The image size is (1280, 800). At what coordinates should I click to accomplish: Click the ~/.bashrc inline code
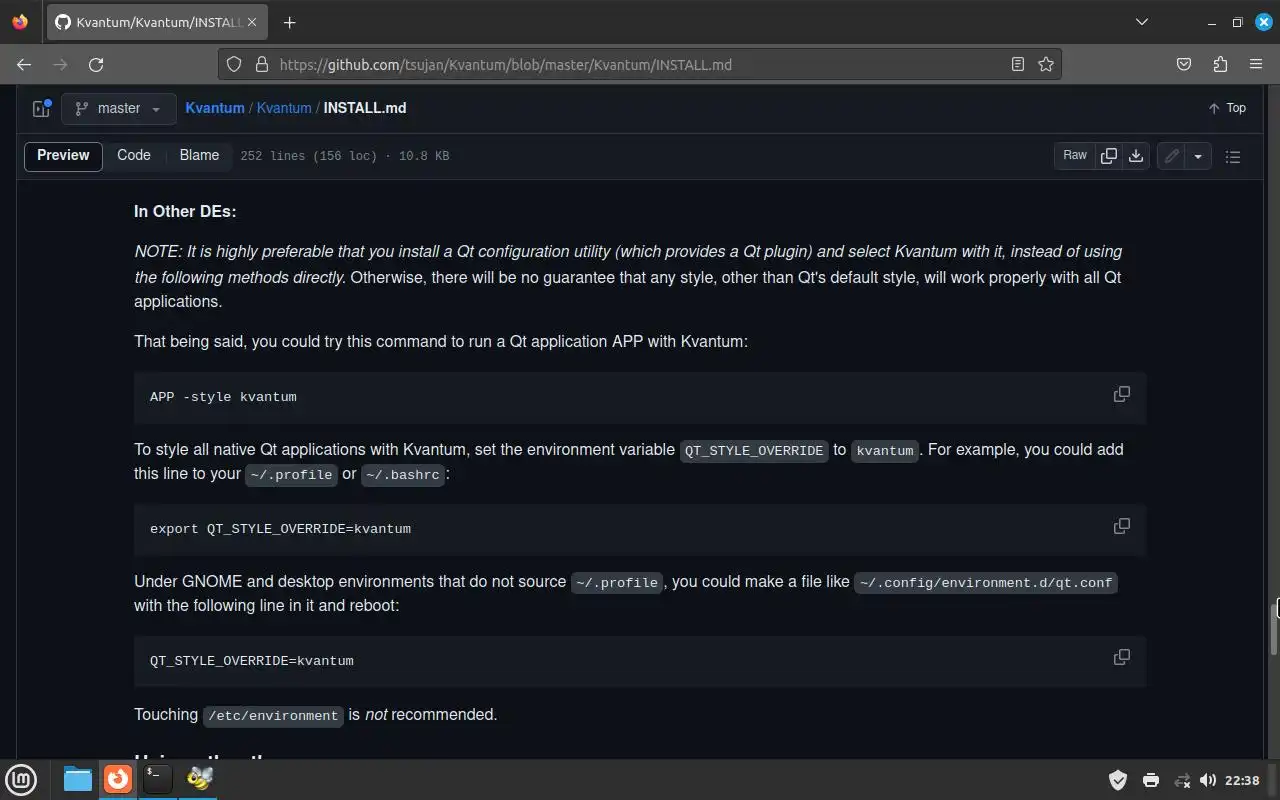coord(403,474)
